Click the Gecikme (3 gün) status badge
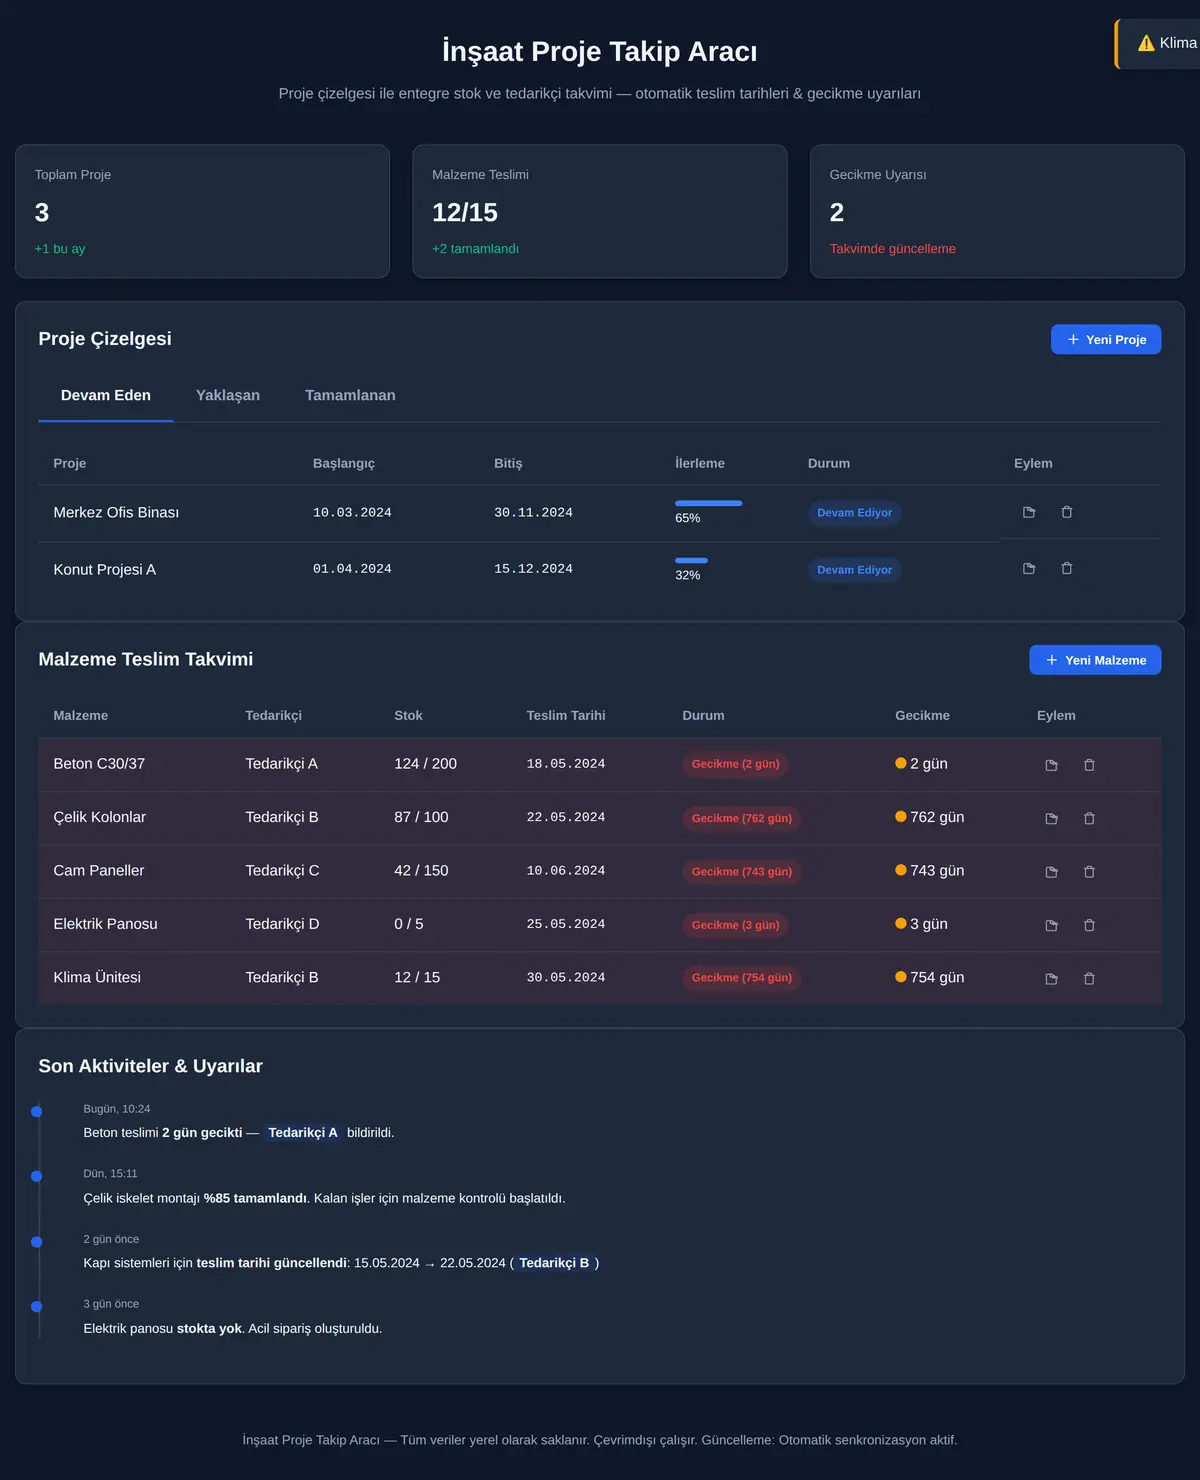The width and height of the screenshot is (1200, 1480). [736, 925]
